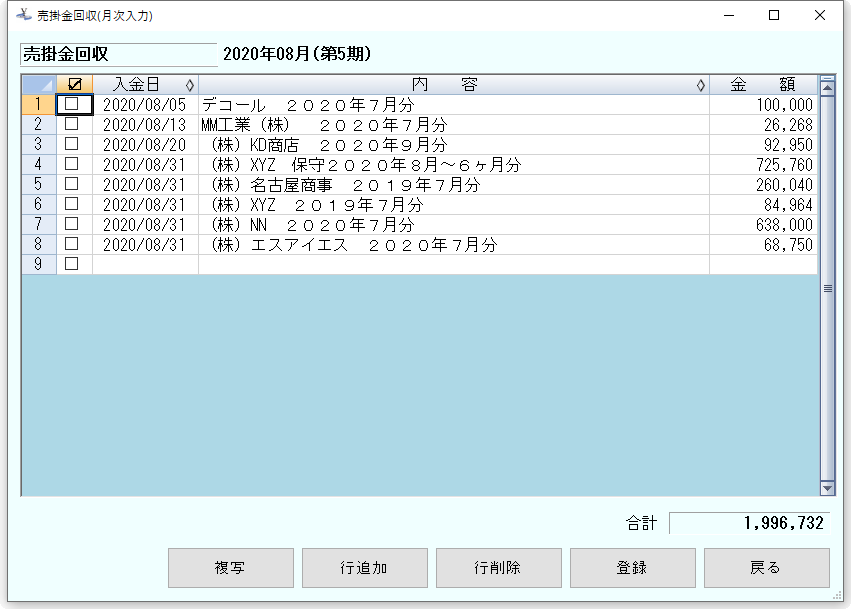
Task: Click the vertical scrollbar thumb grip
Action: click(x=827, y=288)
